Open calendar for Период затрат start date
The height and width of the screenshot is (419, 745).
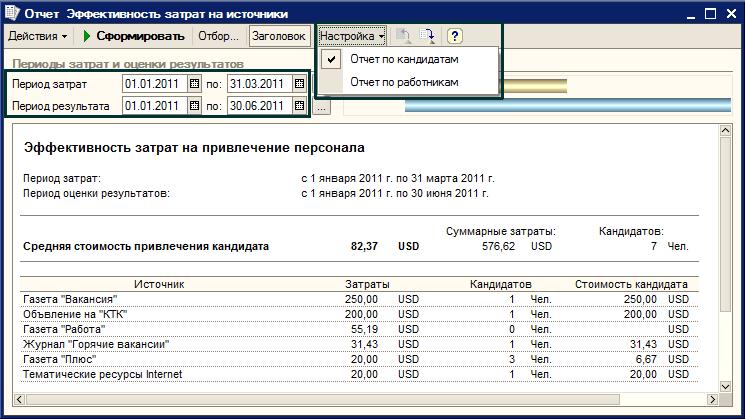click(x=195, y=83)
